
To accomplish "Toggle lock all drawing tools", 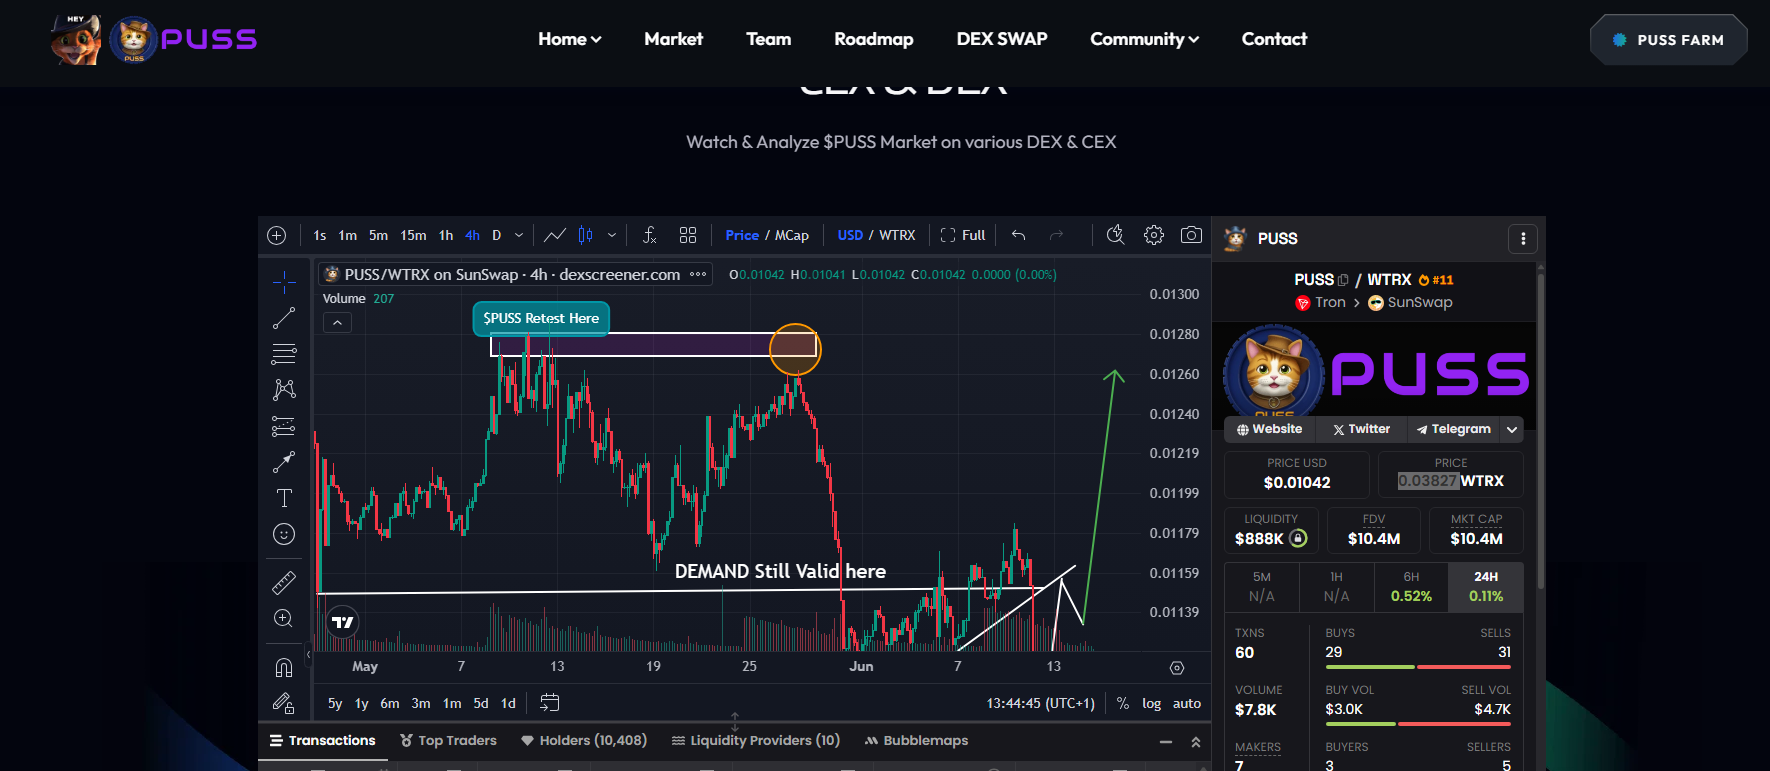I will (284, 703).
